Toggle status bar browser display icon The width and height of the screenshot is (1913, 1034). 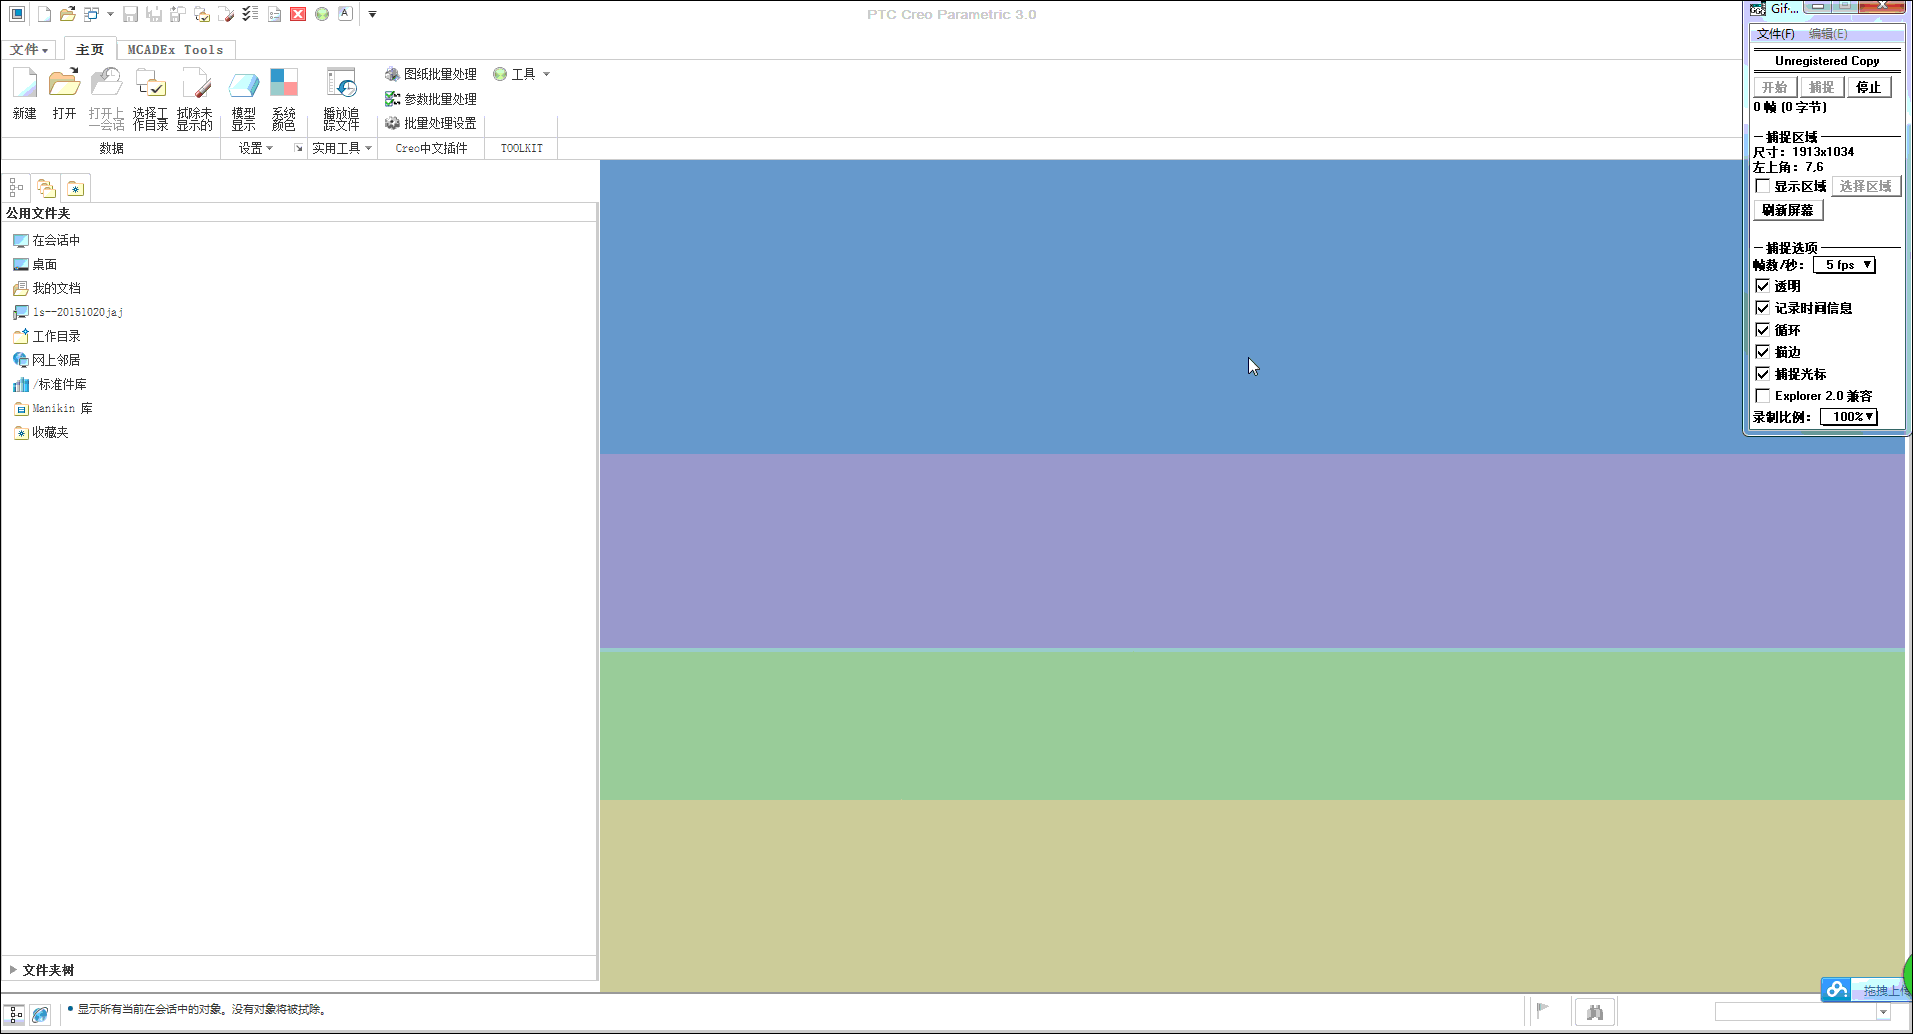[40, 1014]
